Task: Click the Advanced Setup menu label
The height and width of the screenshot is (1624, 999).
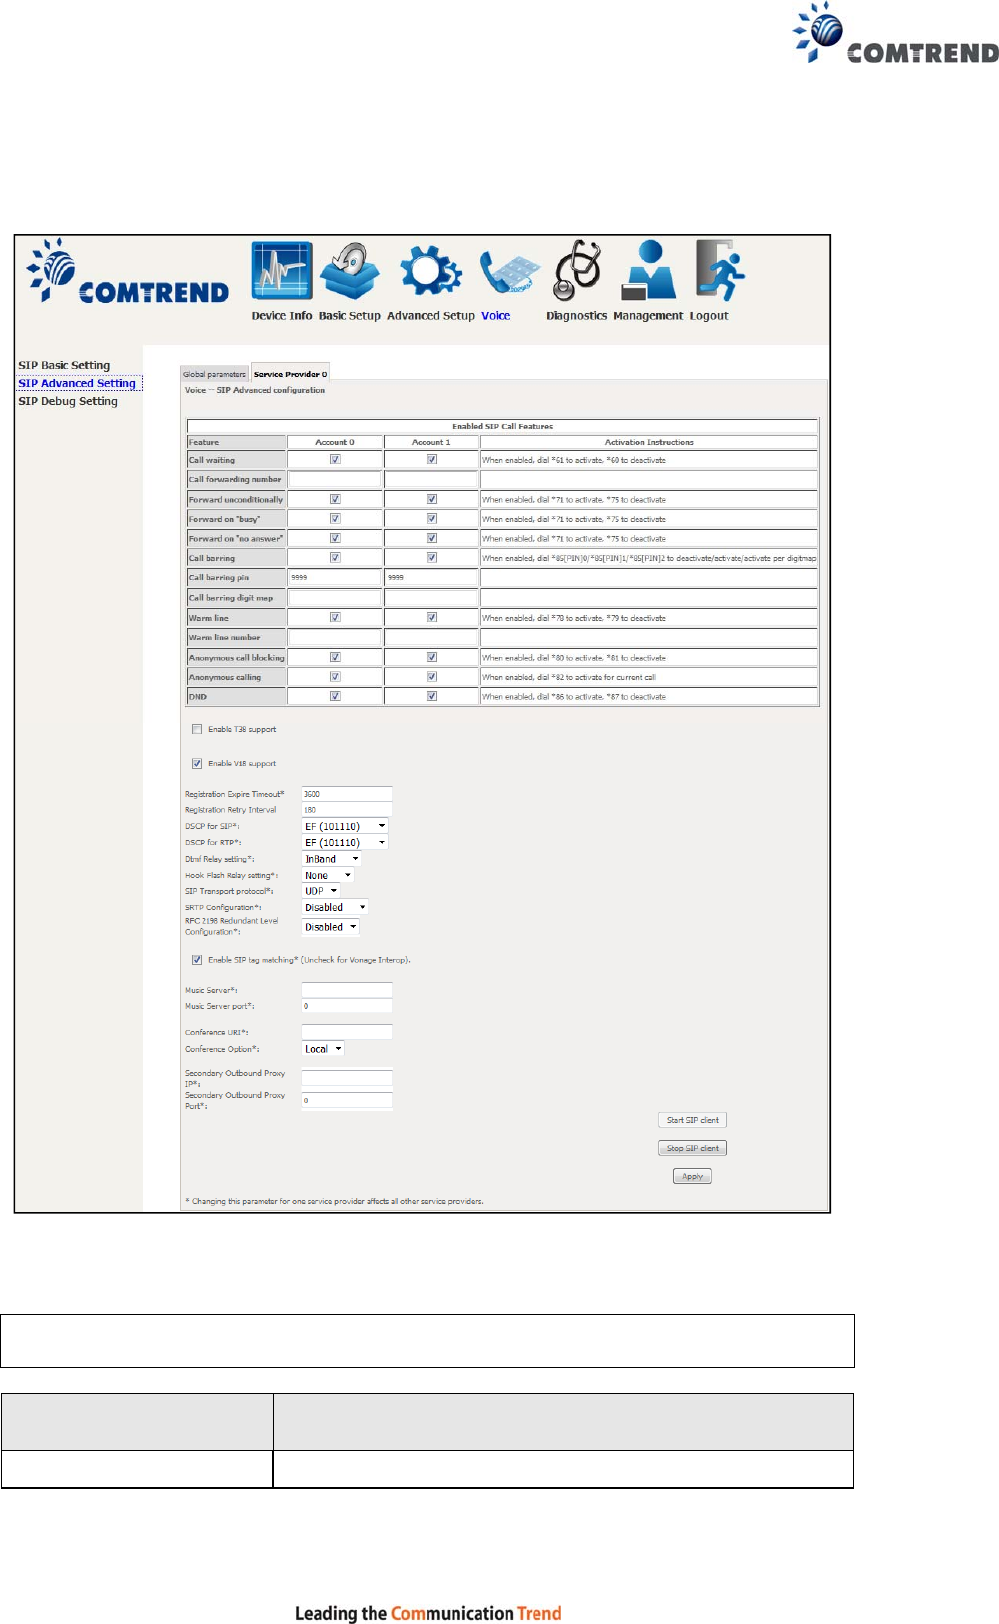Action: coord(431,316)
